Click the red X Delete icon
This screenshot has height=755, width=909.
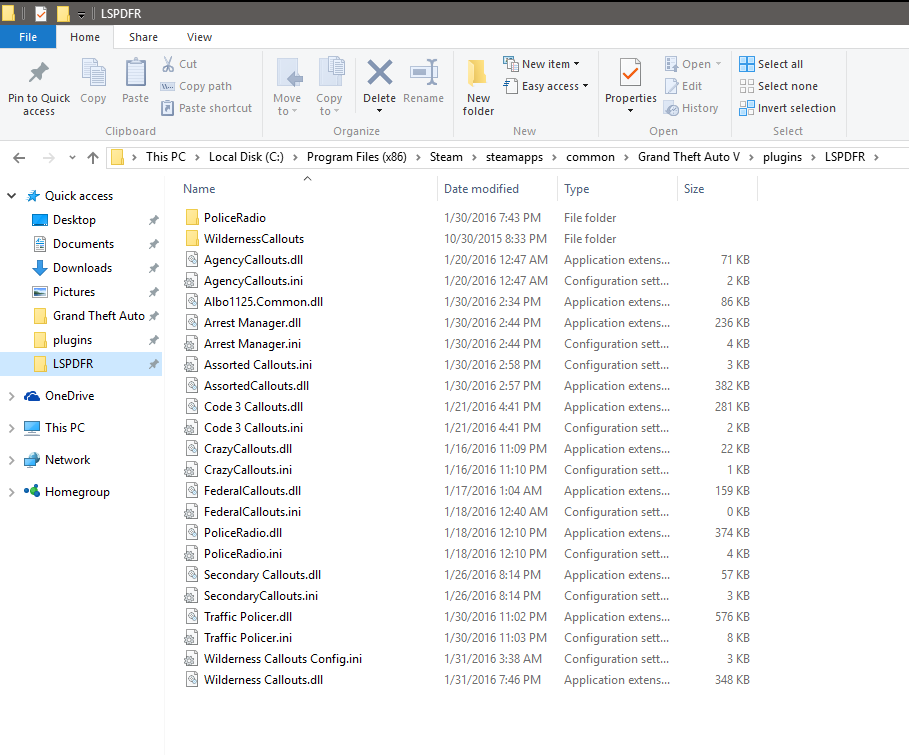pyautogui.click(x=380, y=73)
